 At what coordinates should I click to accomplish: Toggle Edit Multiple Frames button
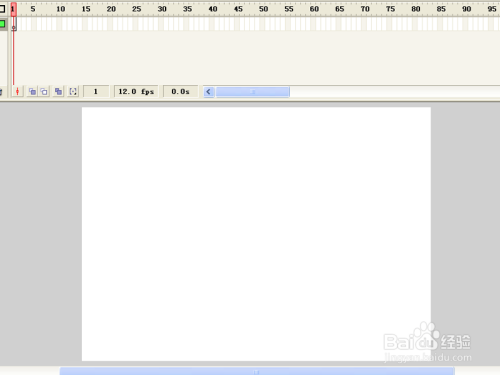click(x=58, y=91)
